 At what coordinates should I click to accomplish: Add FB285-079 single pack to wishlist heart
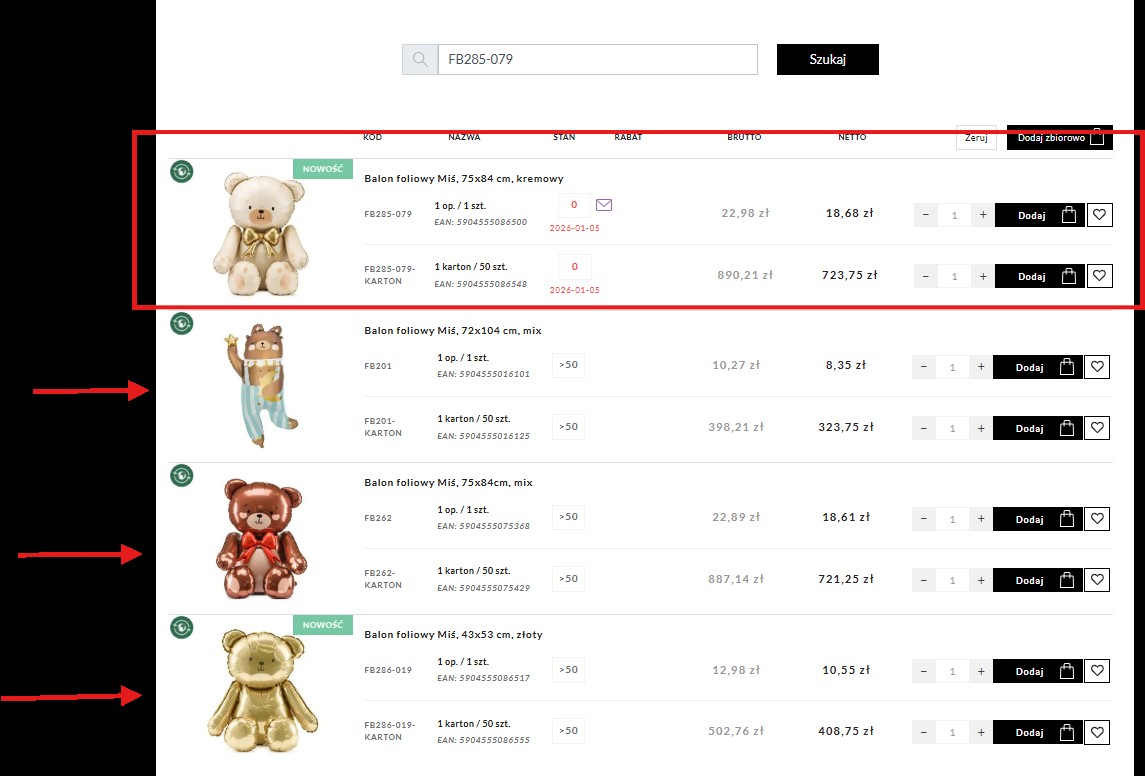click(x=1099, y=215)
